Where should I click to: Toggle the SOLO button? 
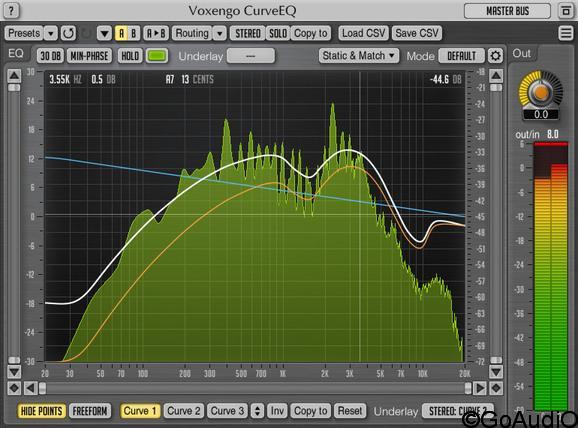click(278, 34)
